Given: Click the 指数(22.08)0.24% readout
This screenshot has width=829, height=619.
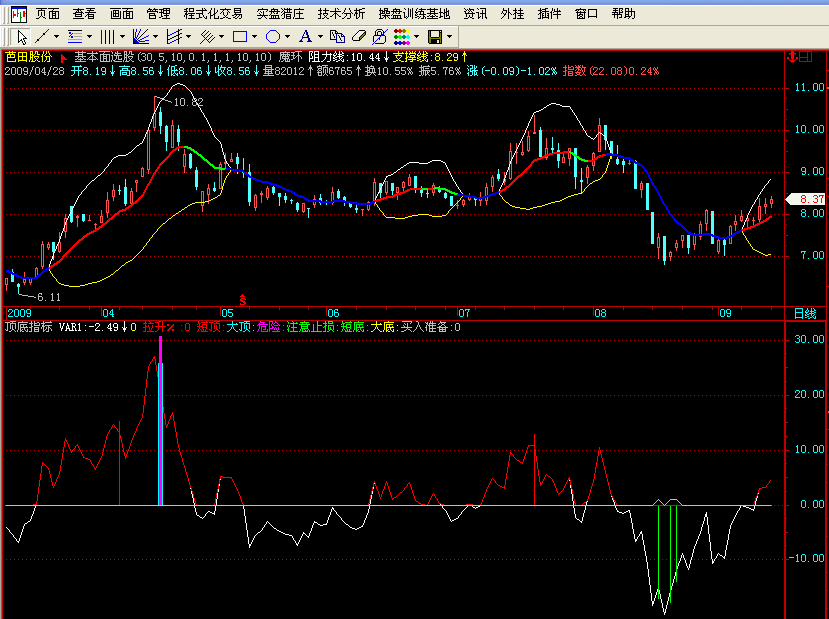Looking at the screenshot, I should pos(611,71).
